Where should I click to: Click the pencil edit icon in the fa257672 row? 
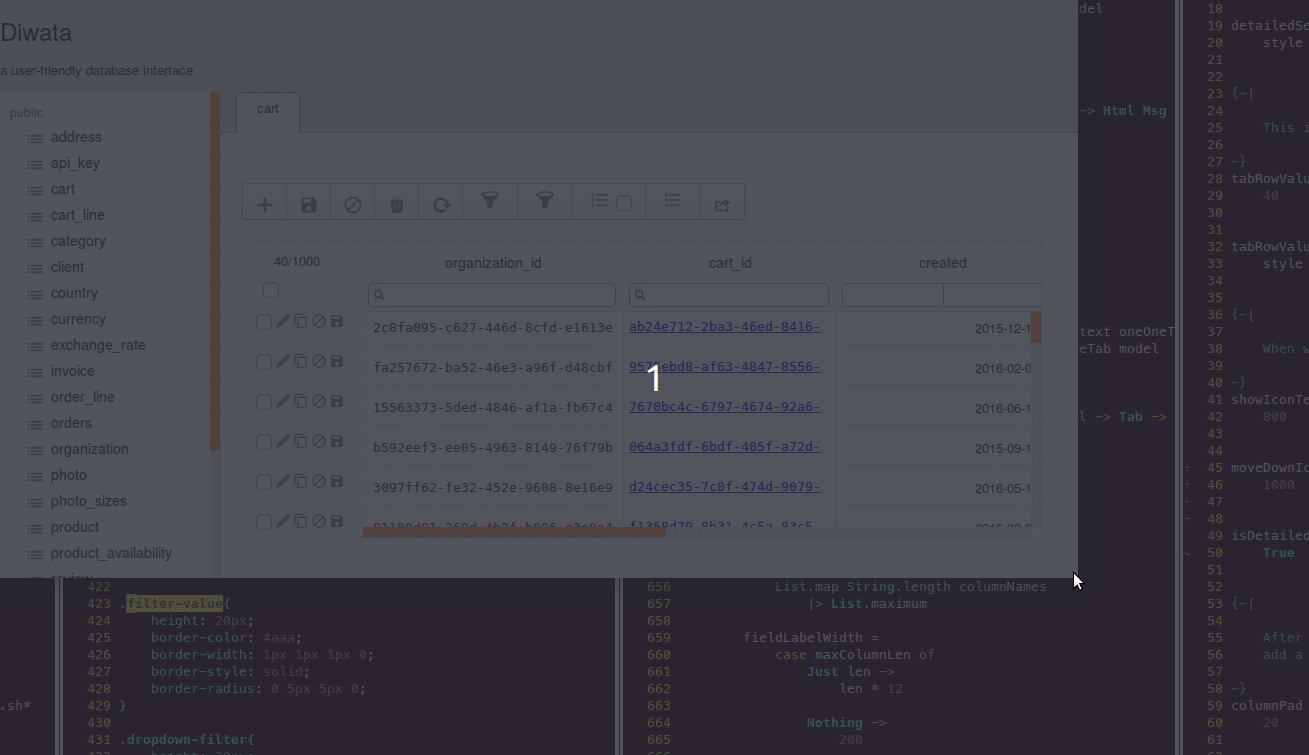(283, 361)
